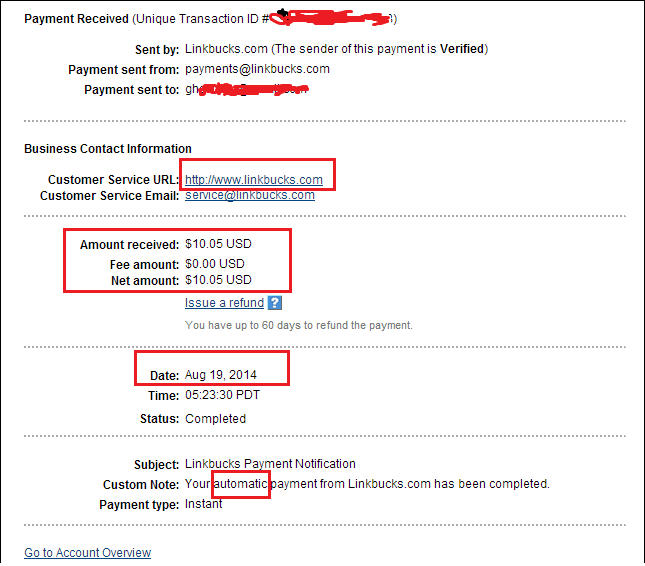The width and height of the screenshot is (645, 566).
Task: Select the date Aug 19, 2014
Action: click(x=220, y=375)
